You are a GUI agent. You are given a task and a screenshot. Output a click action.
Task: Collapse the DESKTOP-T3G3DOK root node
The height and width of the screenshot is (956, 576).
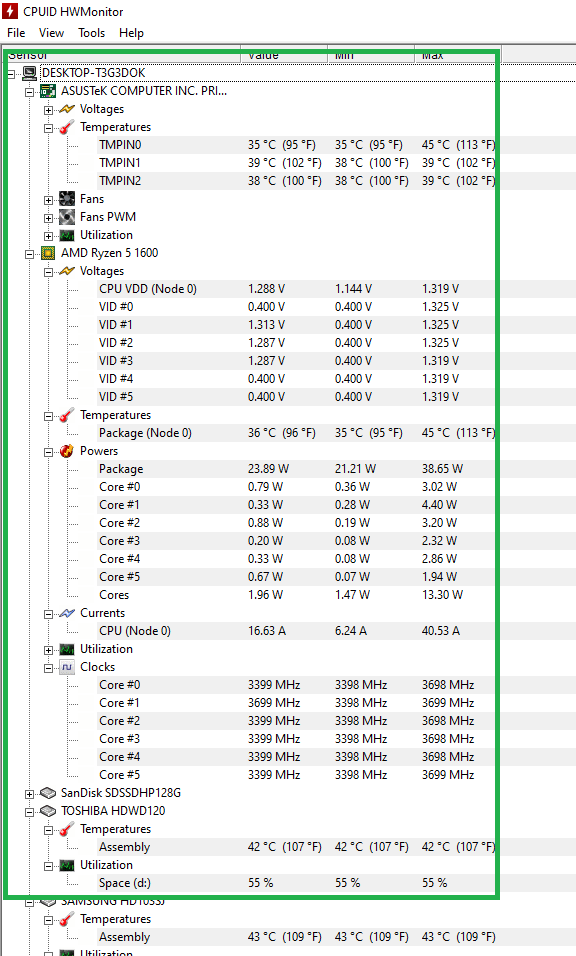[x=11, y=74]
